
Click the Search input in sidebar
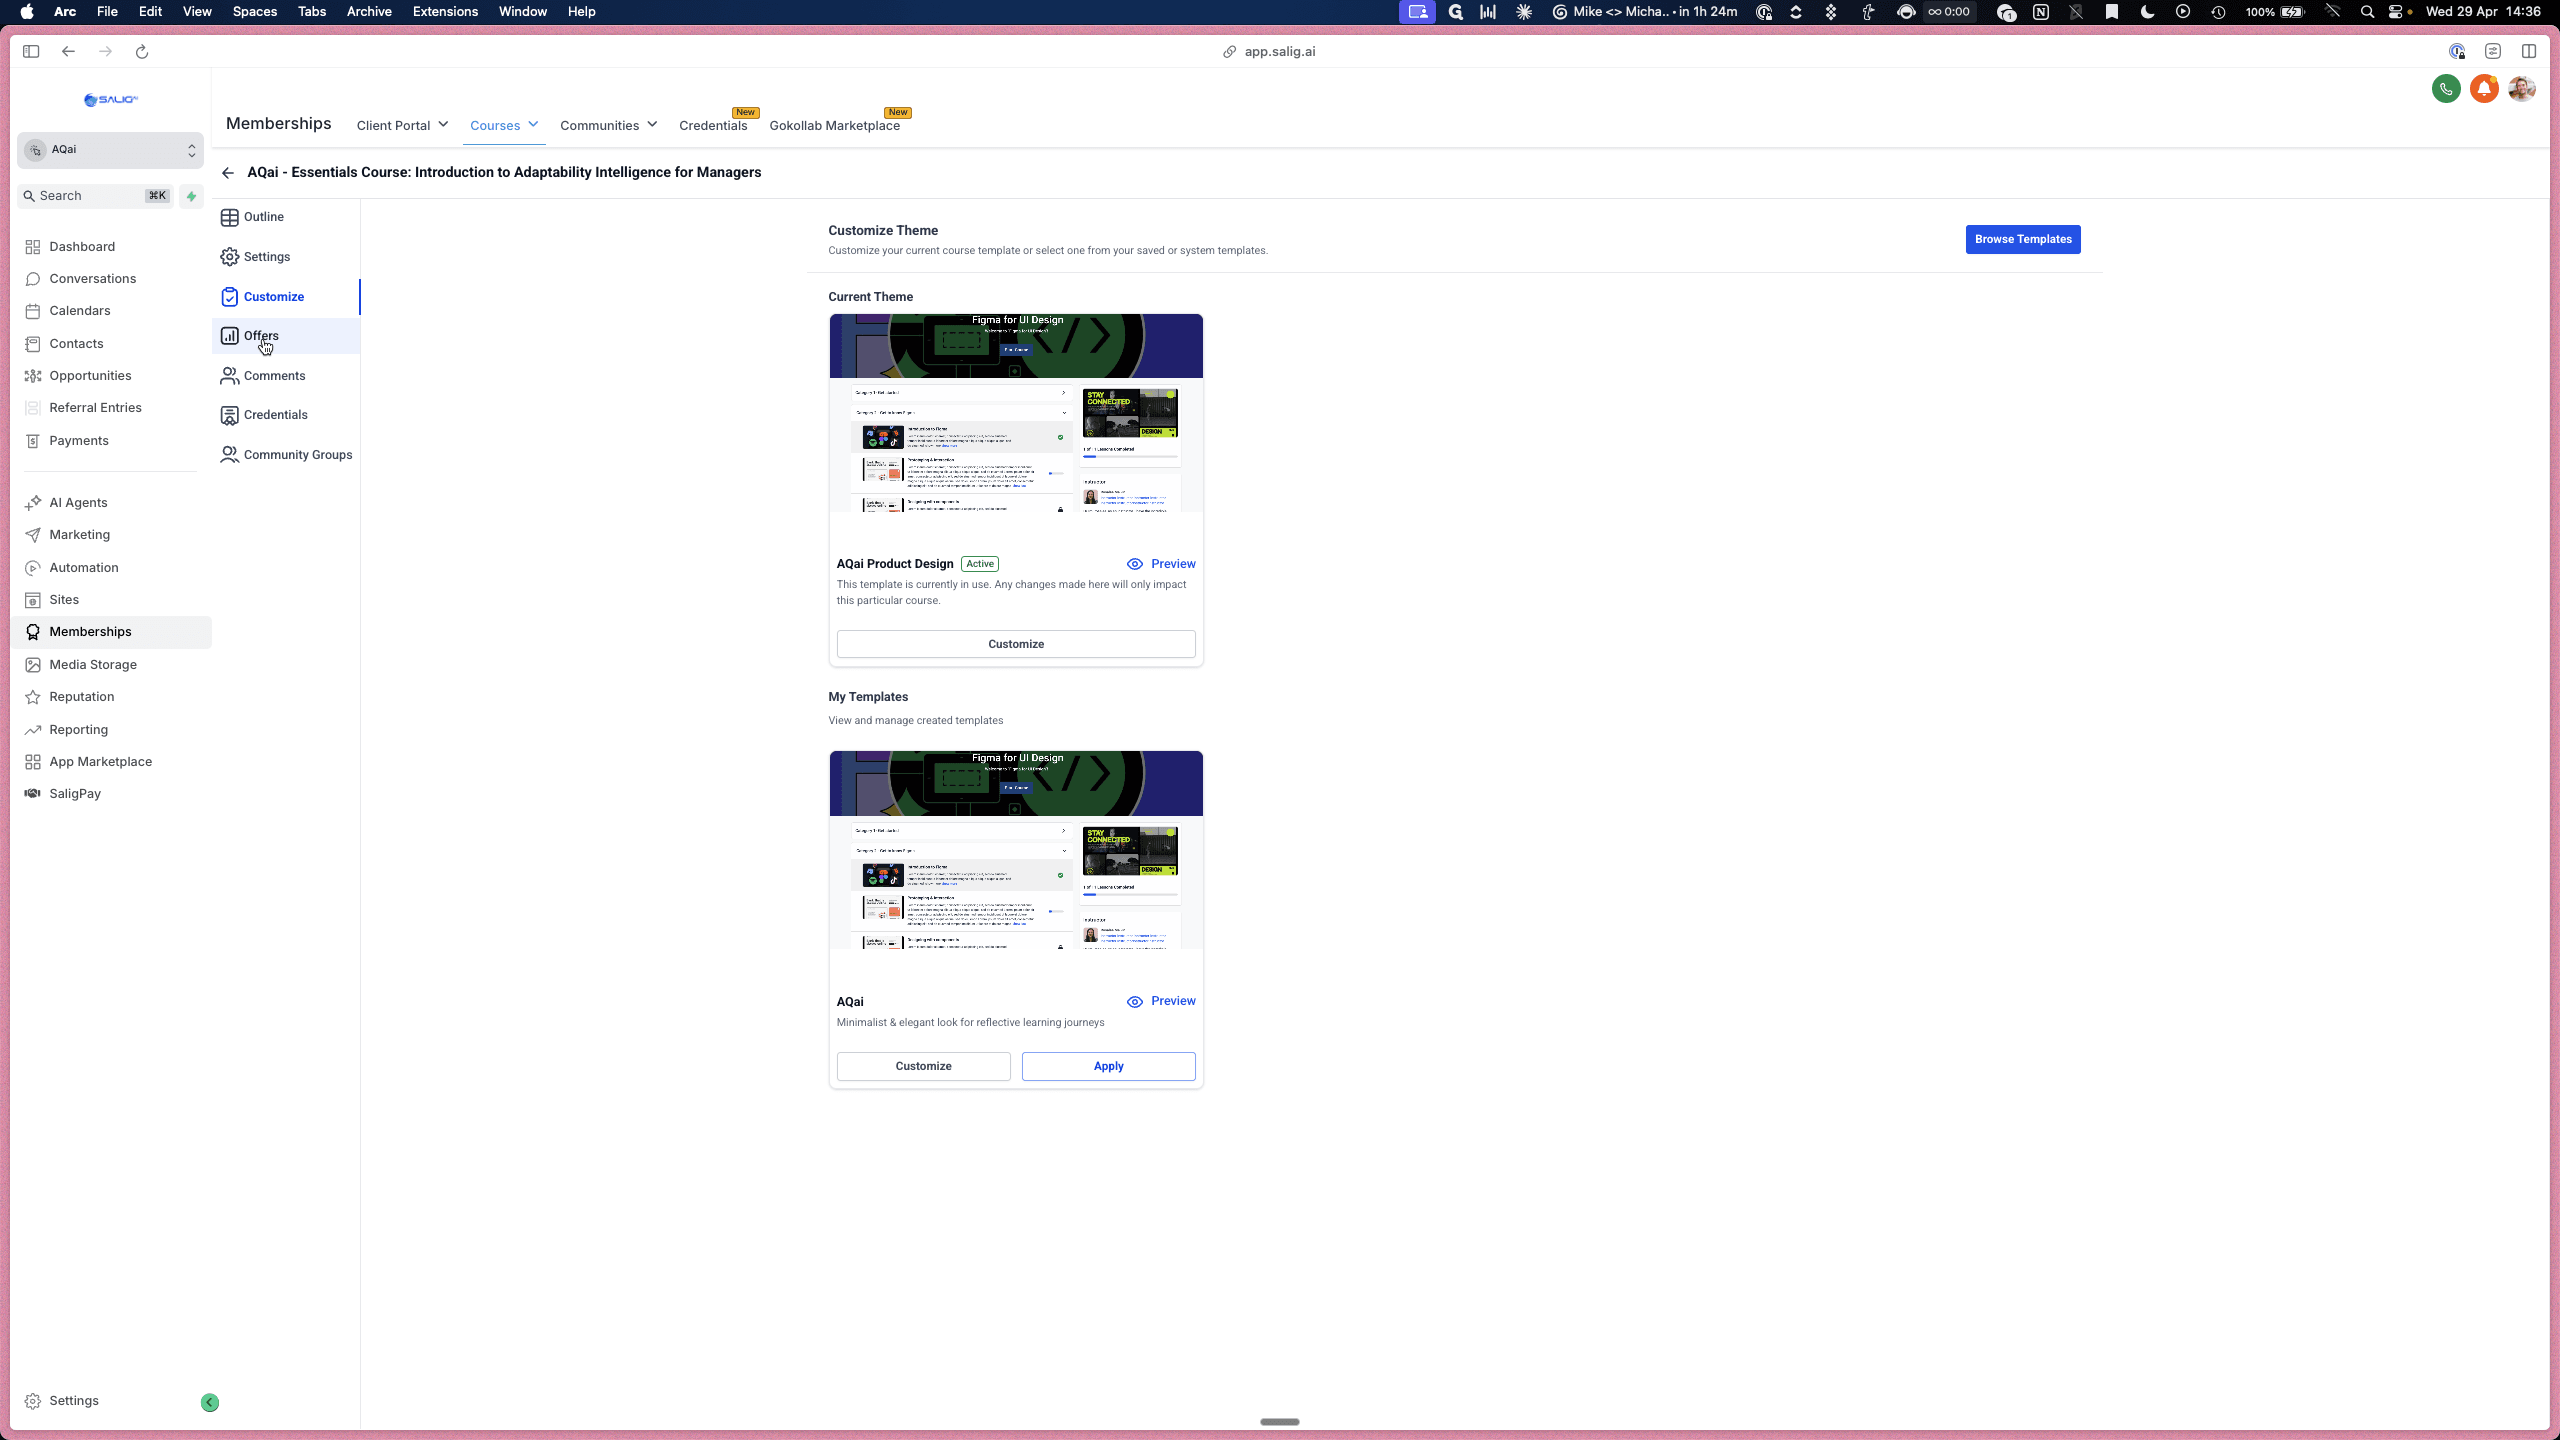point(95,196)
